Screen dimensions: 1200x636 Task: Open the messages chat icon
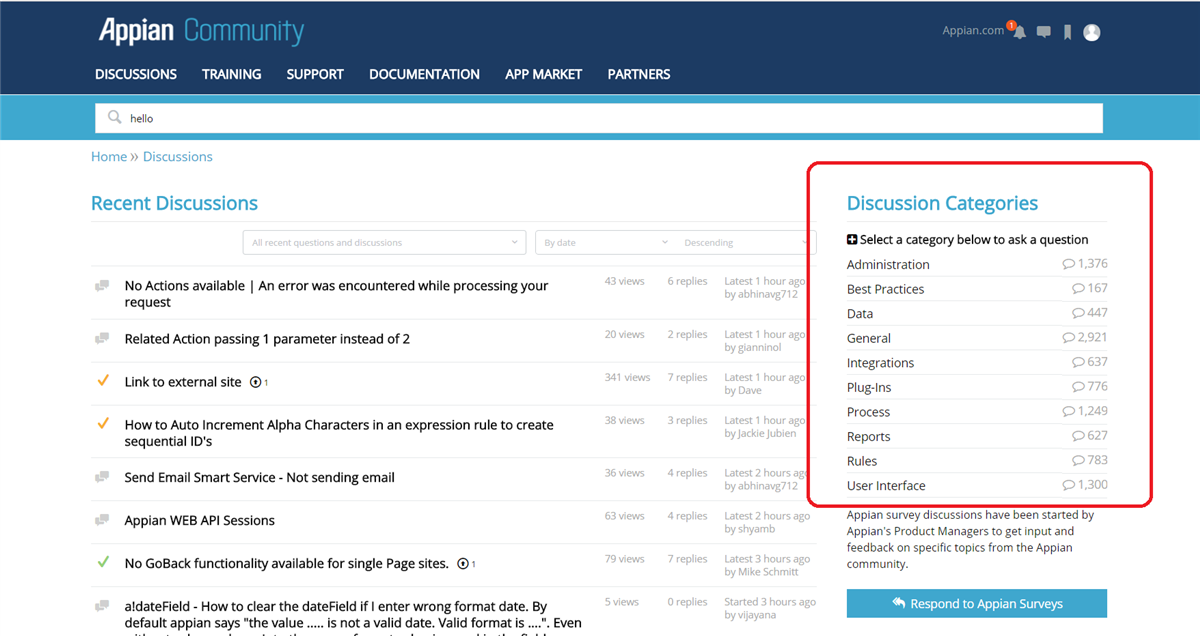1044,33
